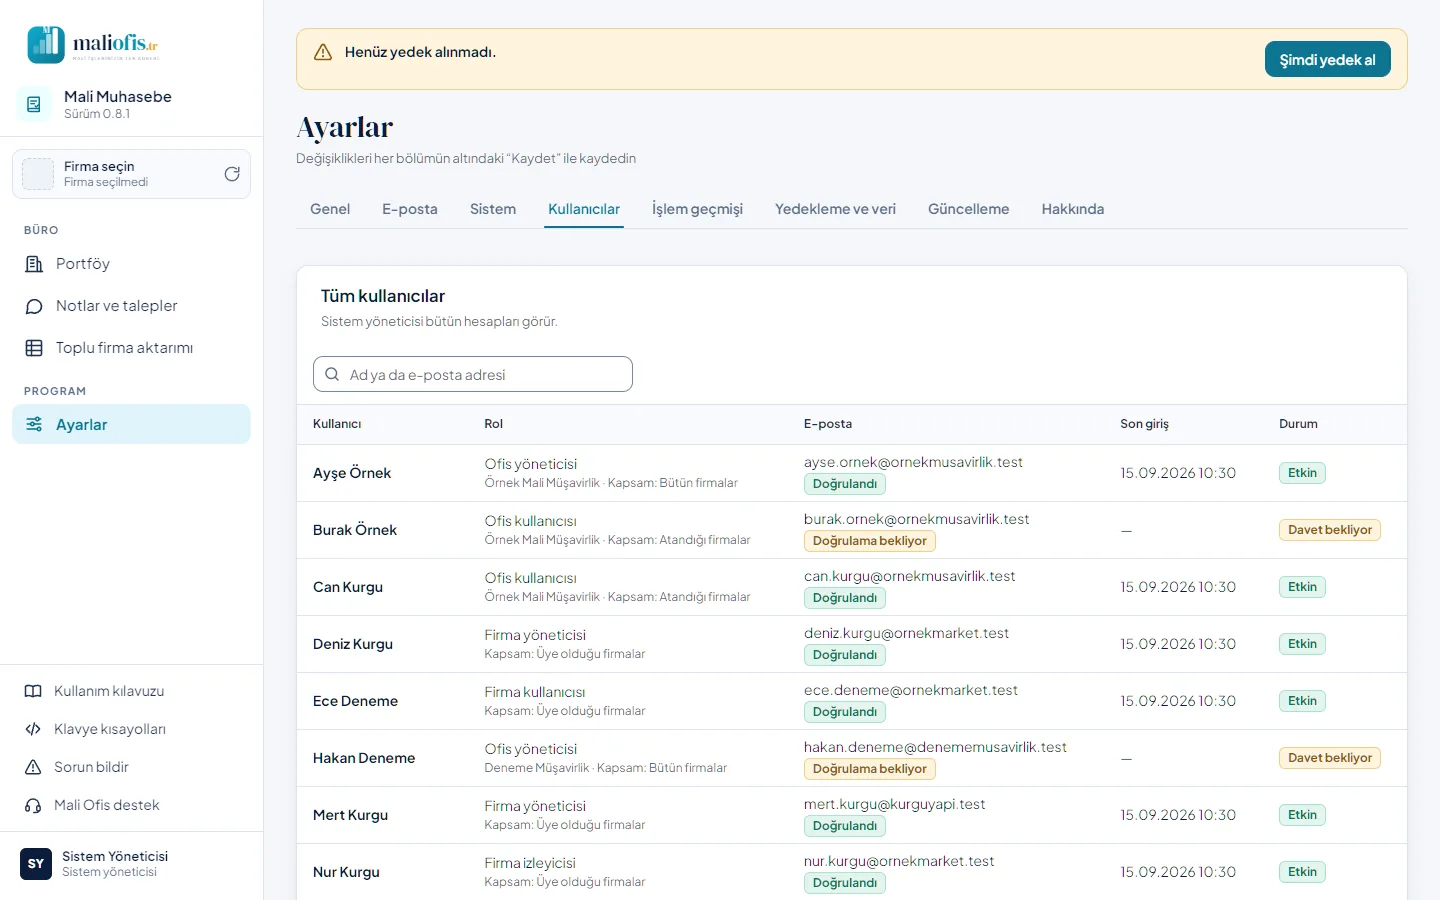Click the Nur Kurgu user name
This screenshot has height=900, width=1440.
coord(346,872)
